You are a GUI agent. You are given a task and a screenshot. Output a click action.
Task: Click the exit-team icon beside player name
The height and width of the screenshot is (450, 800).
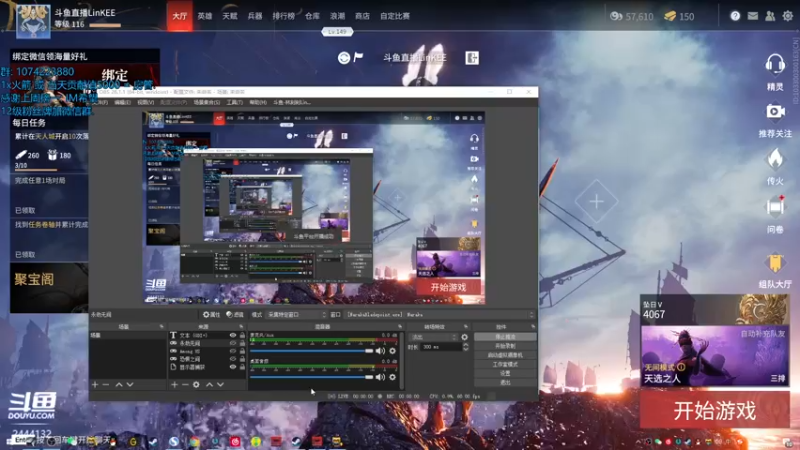pos(472,58)
